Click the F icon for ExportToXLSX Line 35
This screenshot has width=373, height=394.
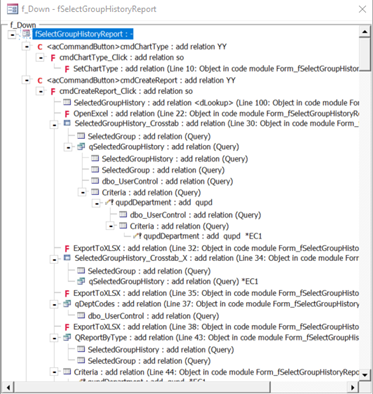pyautogui.click(x=67, y=294)
